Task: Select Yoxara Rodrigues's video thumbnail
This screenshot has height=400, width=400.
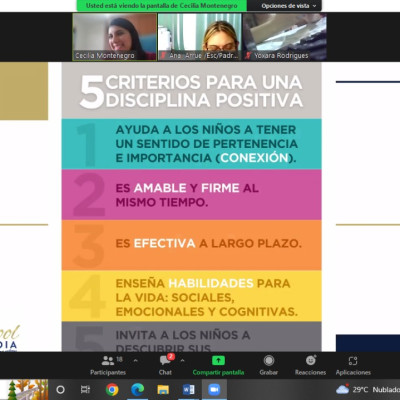Action: point(285,37)
